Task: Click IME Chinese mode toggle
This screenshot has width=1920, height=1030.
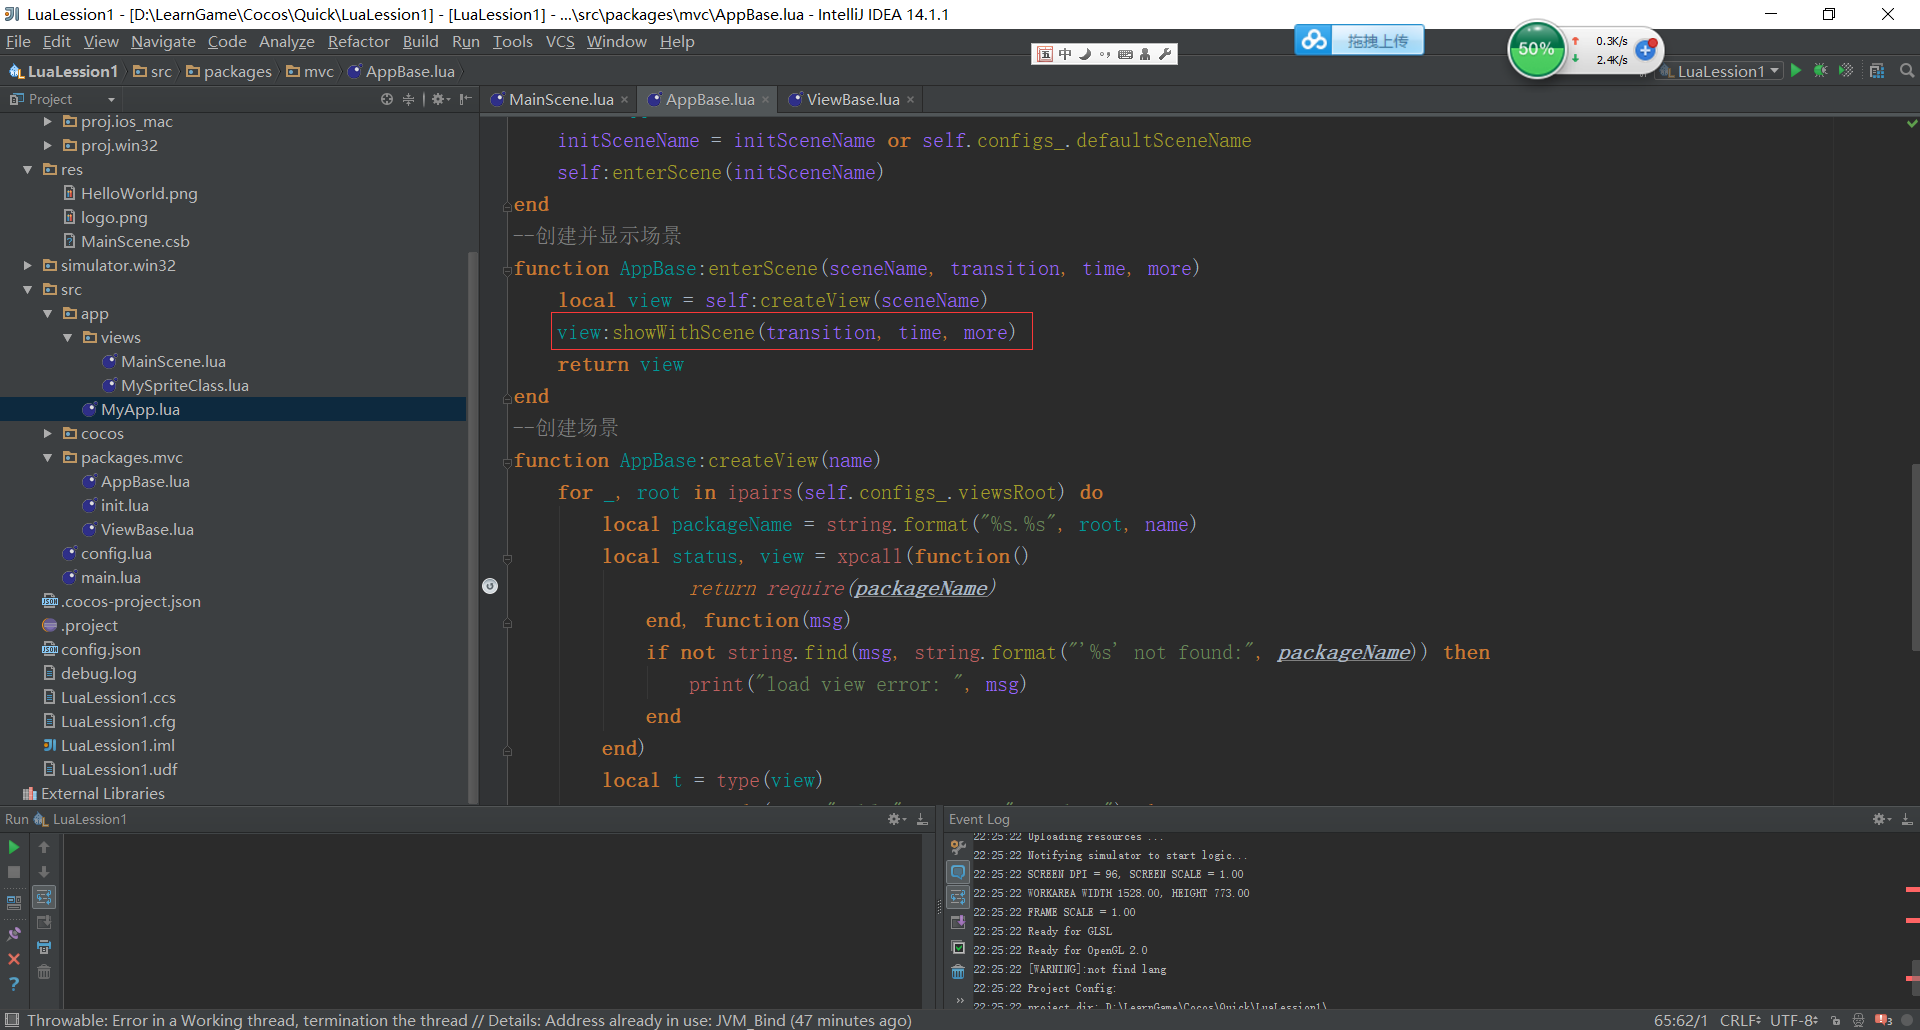Action: point(1066,54)
